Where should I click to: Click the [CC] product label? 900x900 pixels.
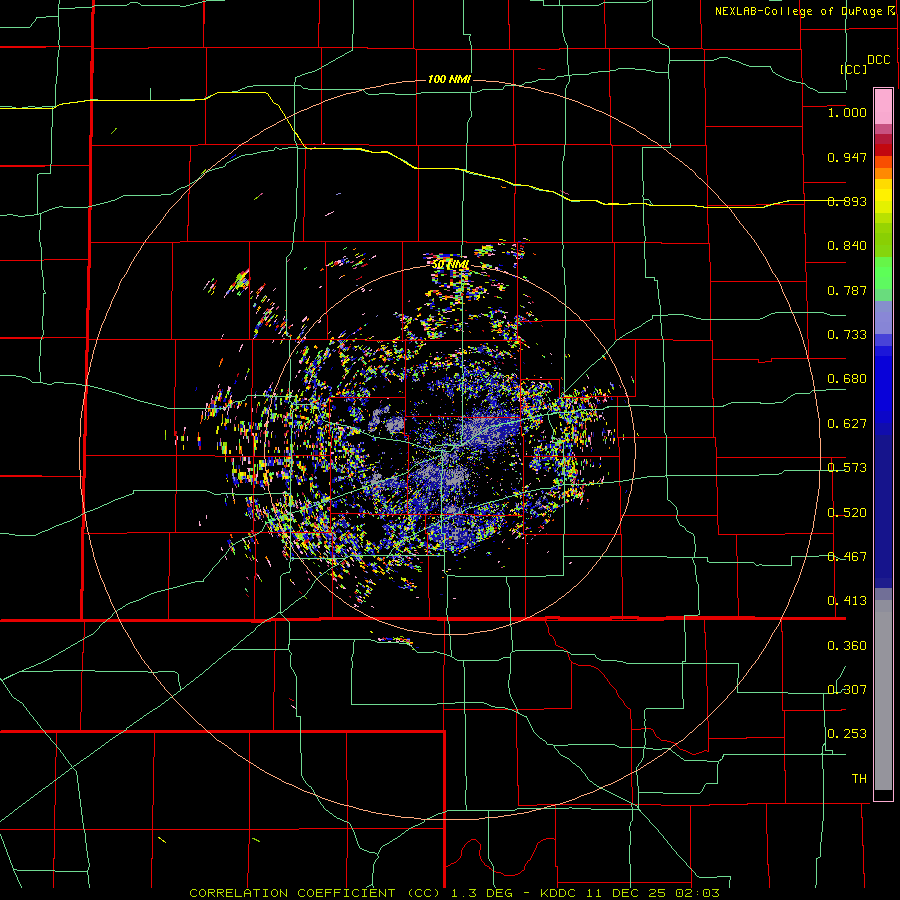point(854,69)
